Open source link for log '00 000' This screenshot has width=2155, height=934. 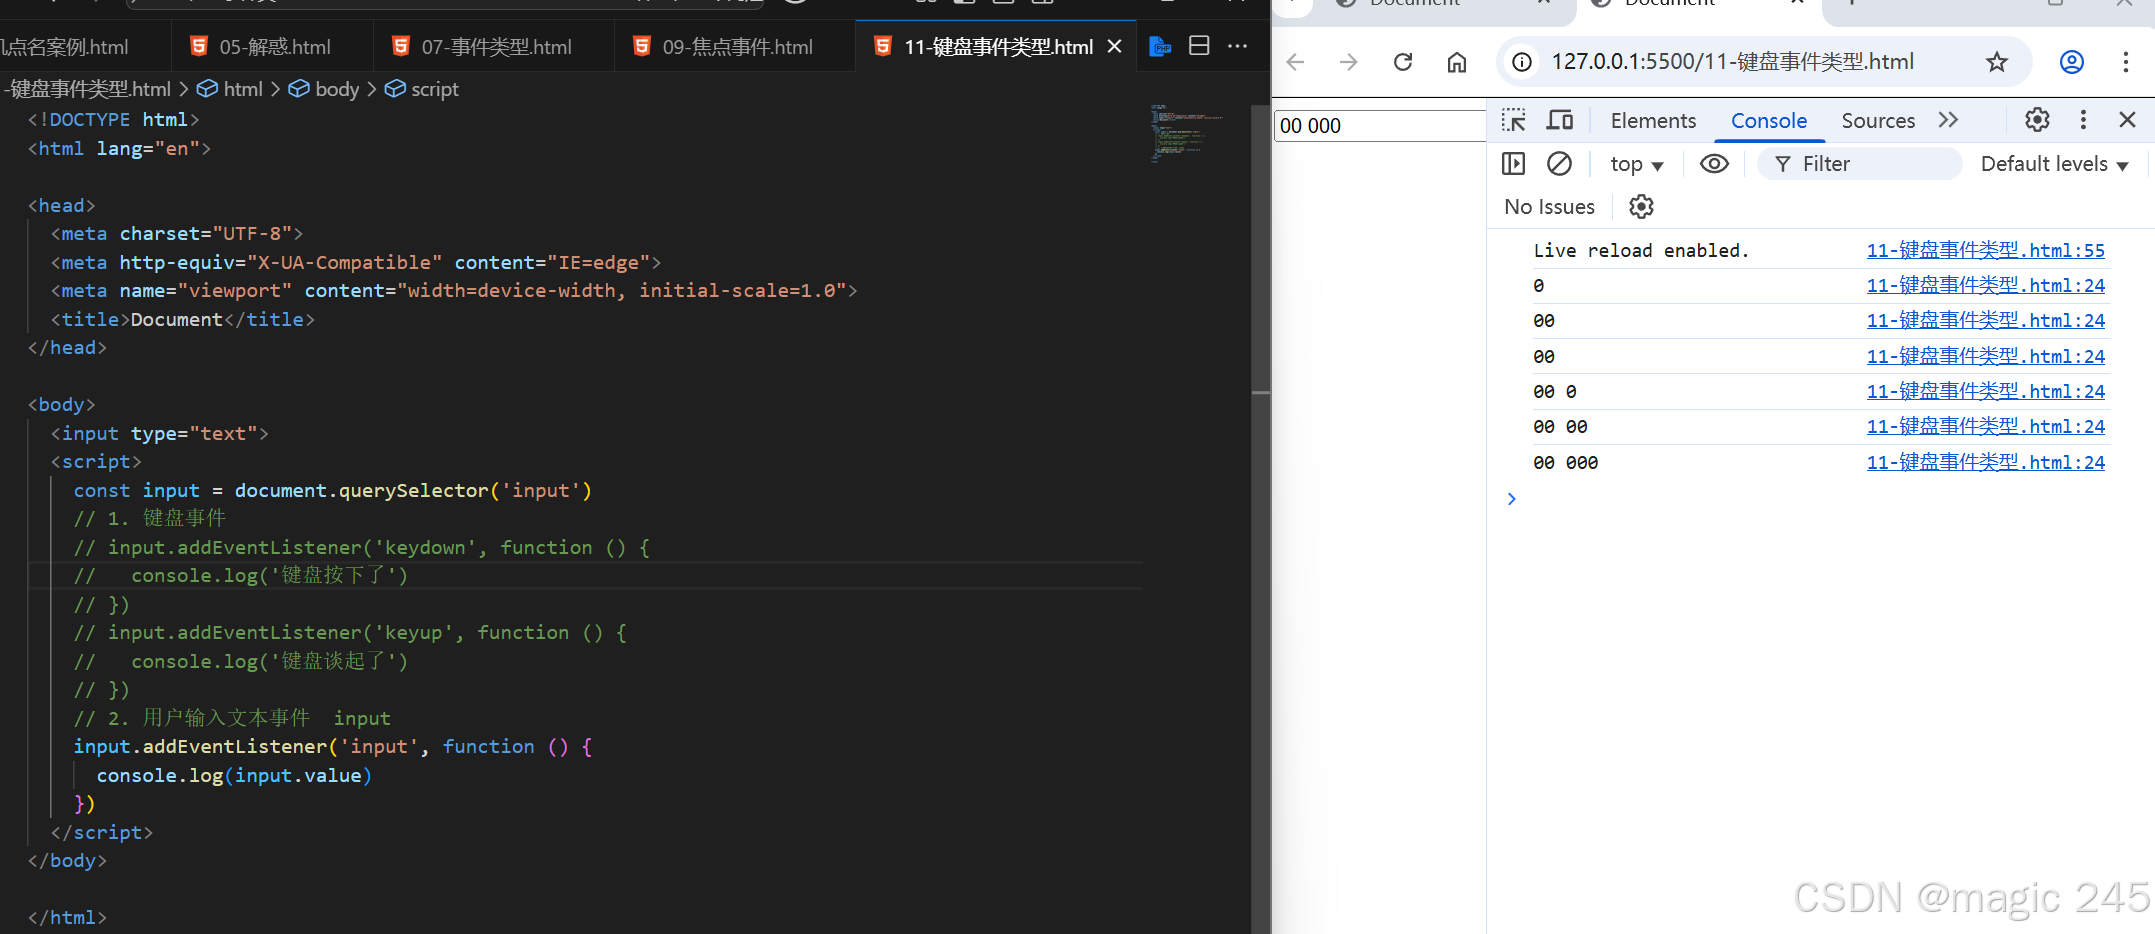[x=1985, y=462]
